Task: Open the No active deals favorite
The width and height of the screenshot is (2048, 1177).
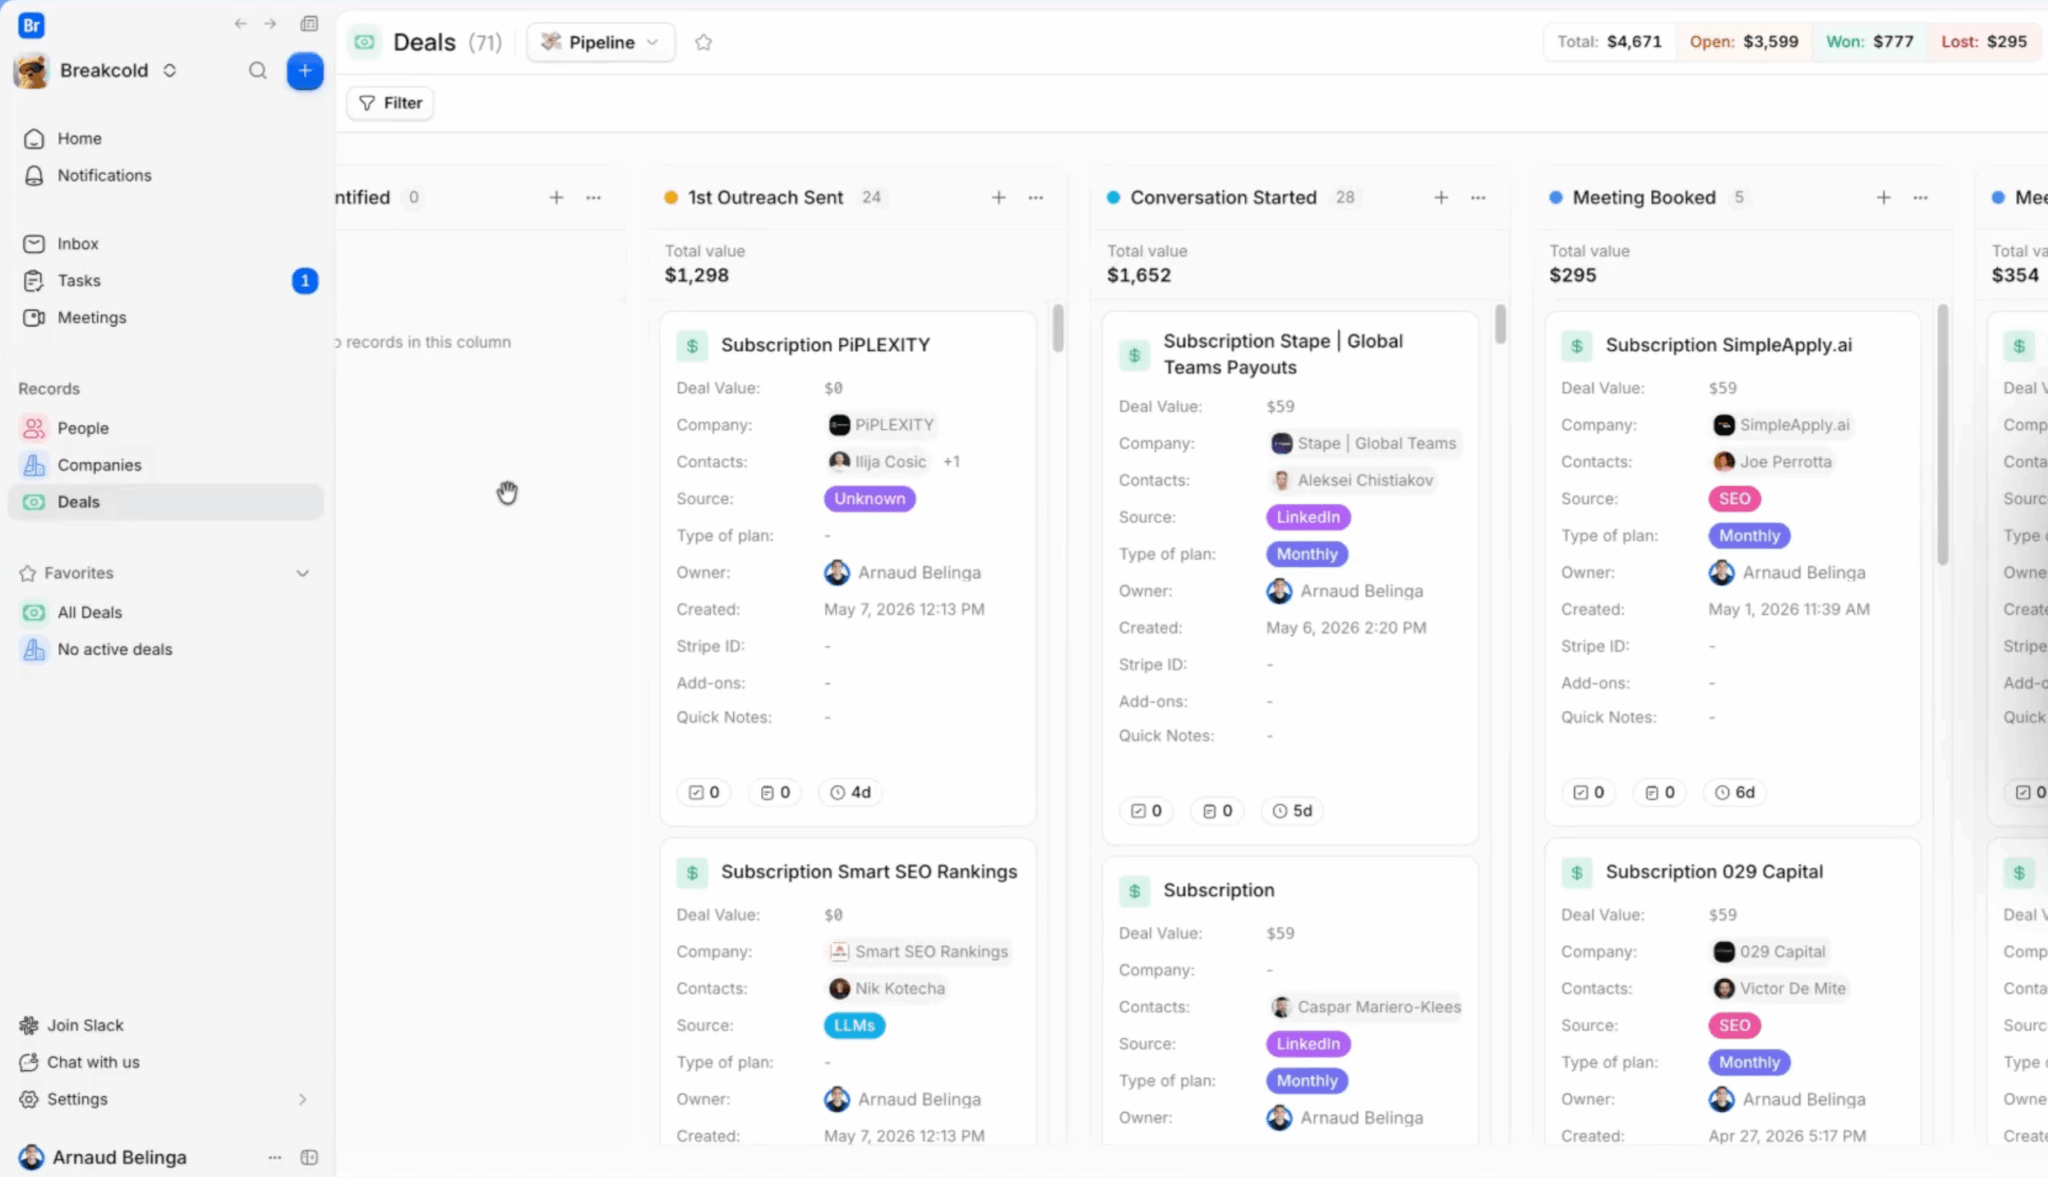Action: pyautogui.click(x=165, y=649)
